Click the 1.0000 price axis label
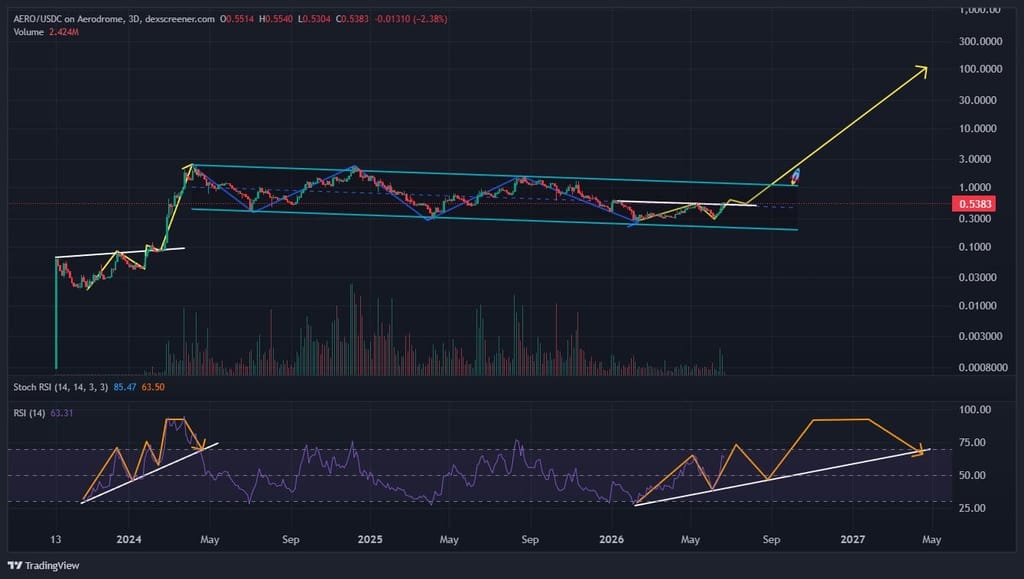Viewport: 1024px width, 579px height. coord(975,187)
